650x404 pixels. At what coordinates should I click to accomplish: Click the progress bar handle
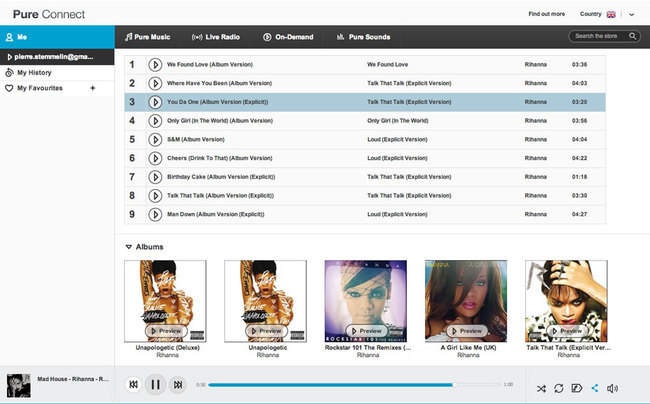point(455,385)
